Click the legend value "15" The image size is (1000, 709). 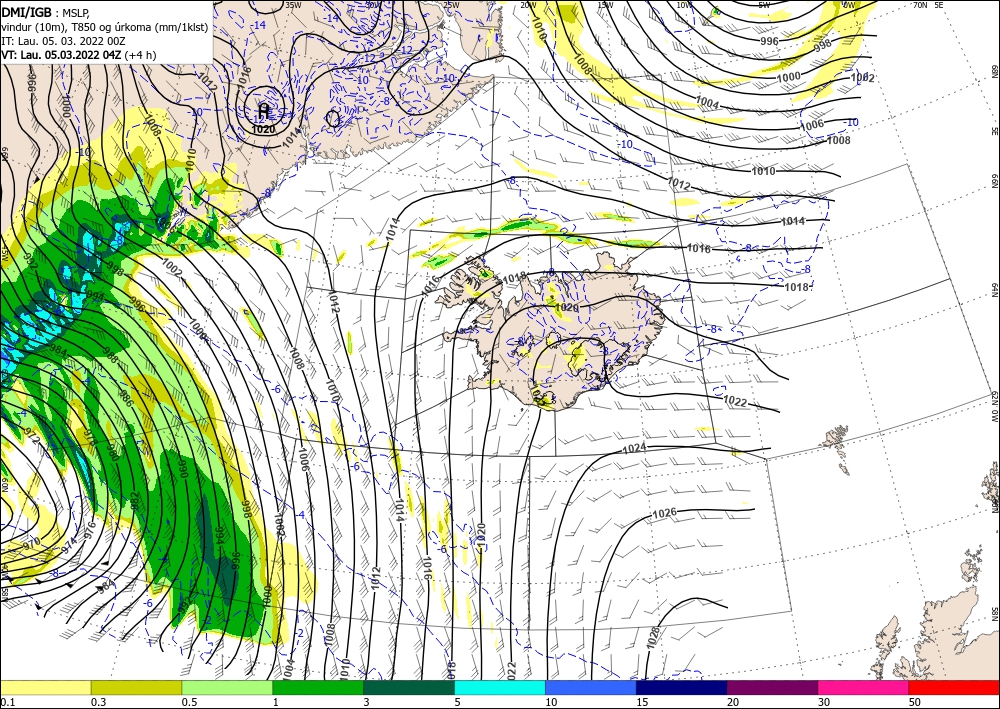pyautogui.click(x=642, y=702)
